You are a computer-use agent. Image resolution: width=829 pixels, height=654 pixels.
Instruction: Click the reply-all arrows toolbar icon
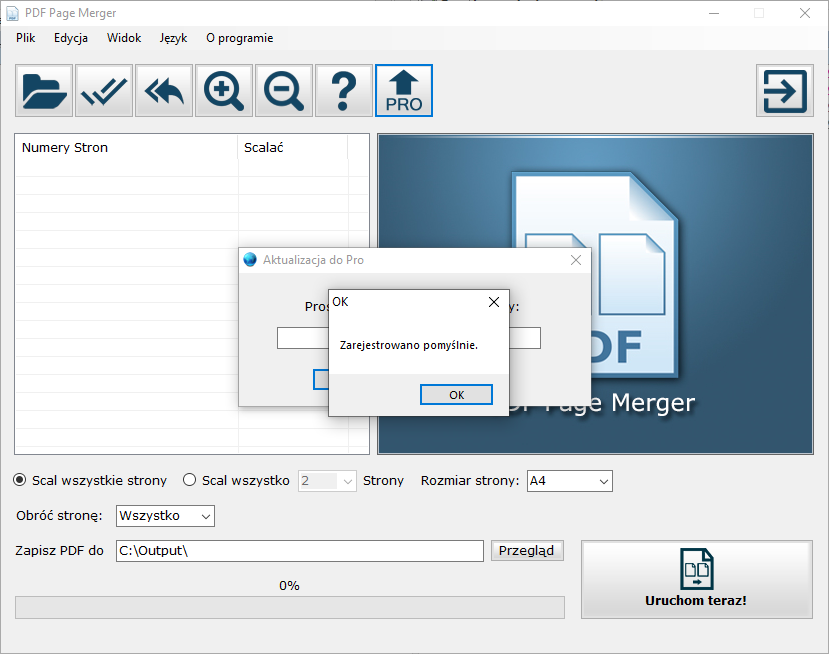(164, 91)
